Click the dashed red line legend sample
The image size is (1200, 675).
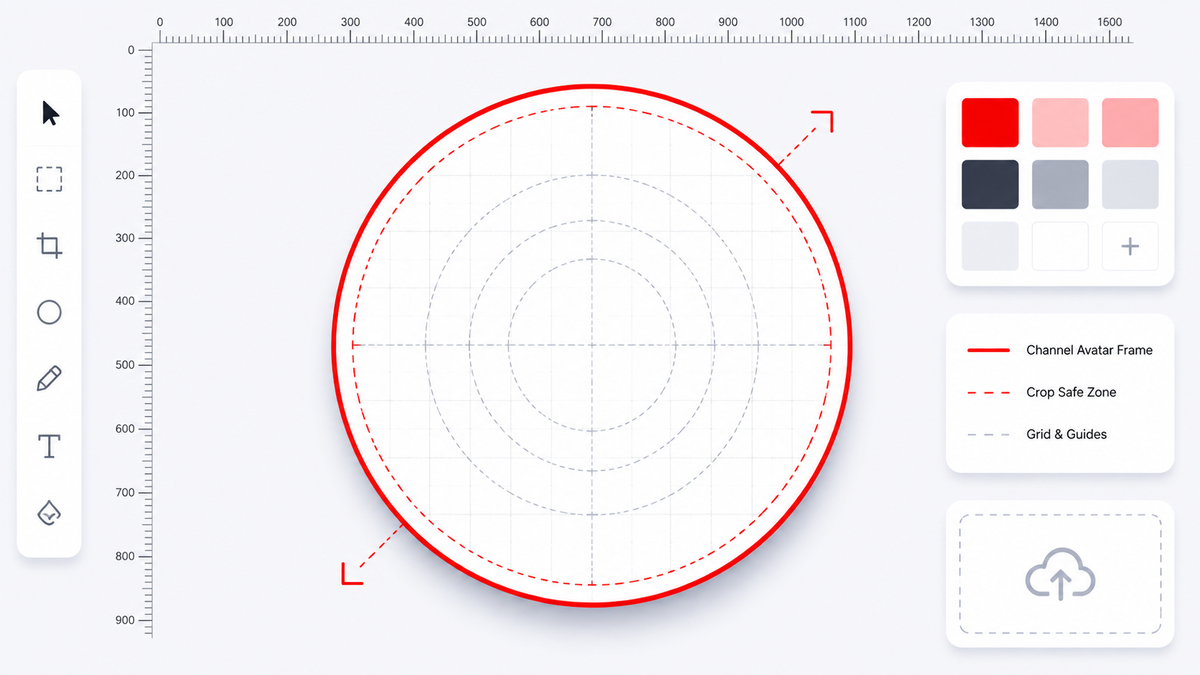[x=988, y=392]
